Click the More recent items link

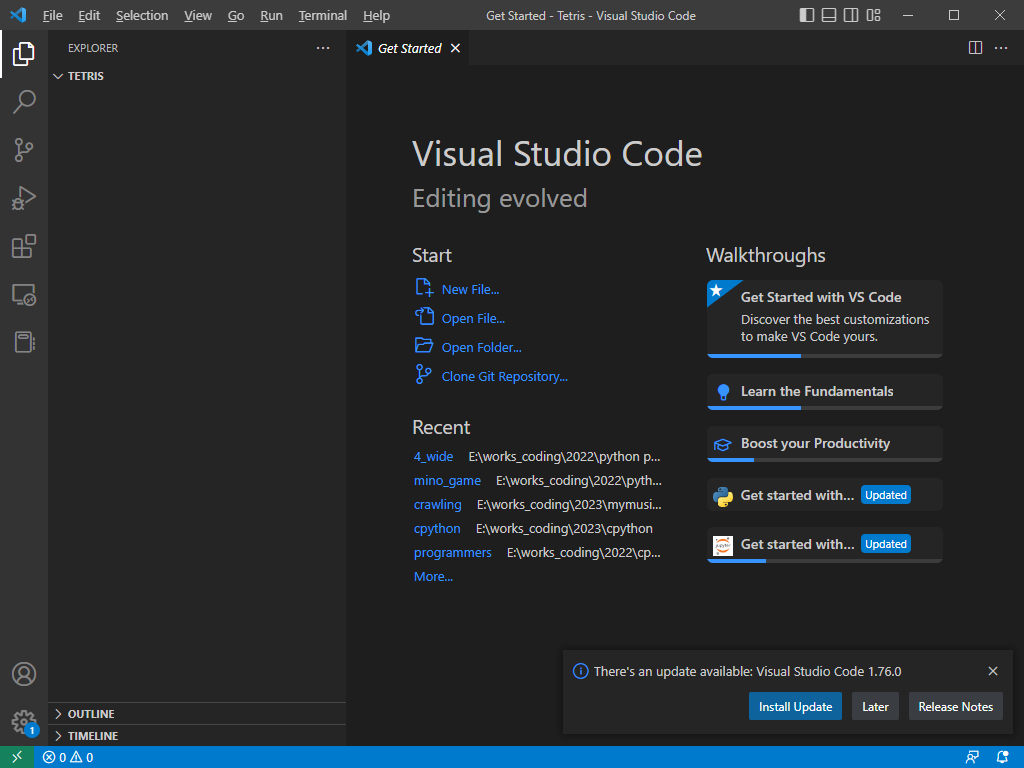point(433,577)
